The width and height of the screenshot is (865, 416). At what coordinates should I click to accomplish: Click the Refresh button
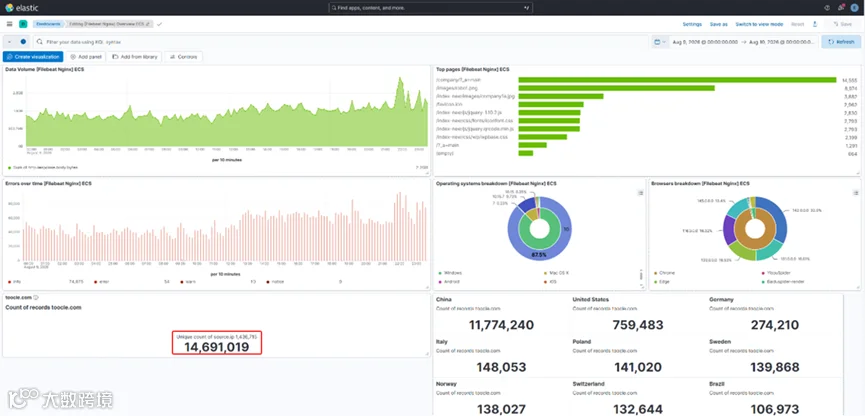(841, 42)
